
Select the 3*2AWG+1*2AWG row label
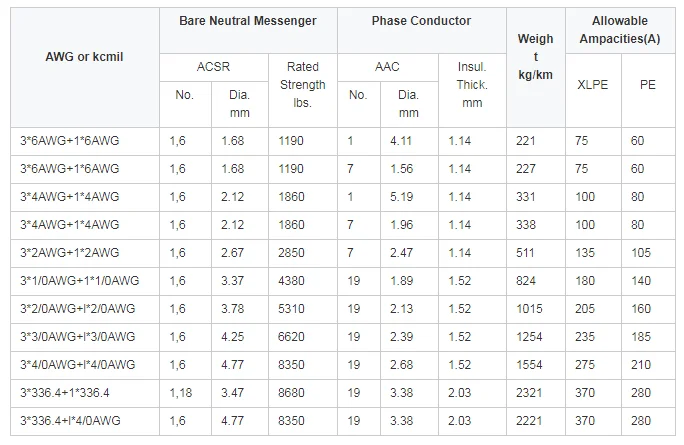point(70,253)
